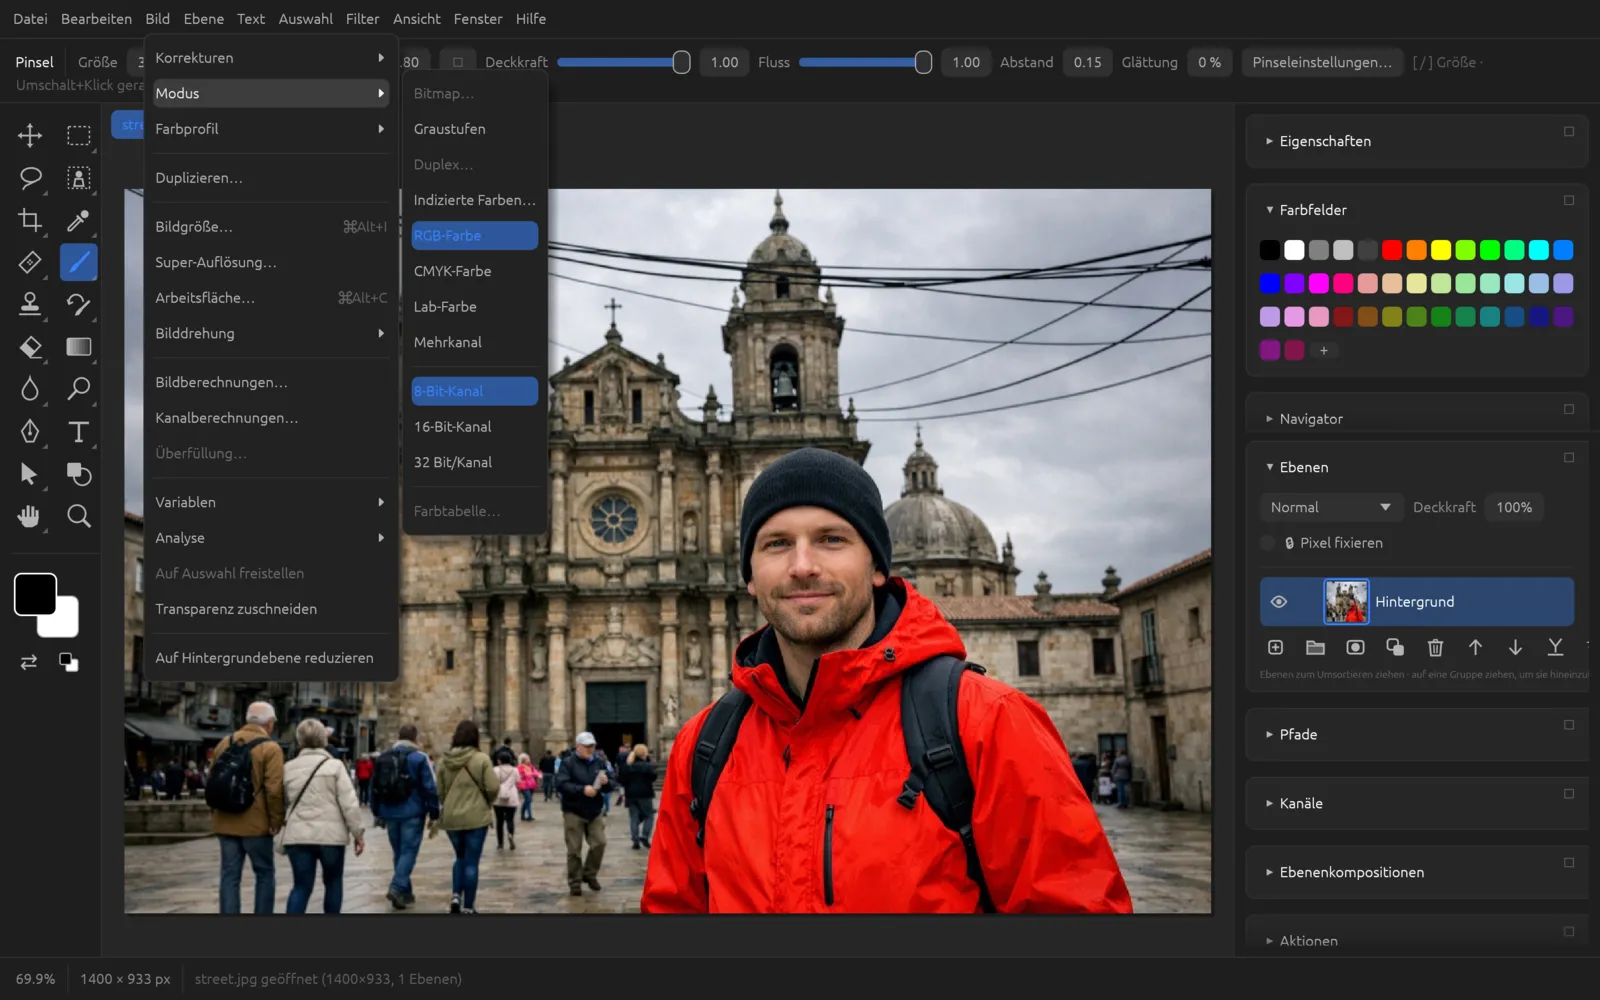Click the Hintergrund layer thumbnail
The image size is (1600, 1000).
1346,602
